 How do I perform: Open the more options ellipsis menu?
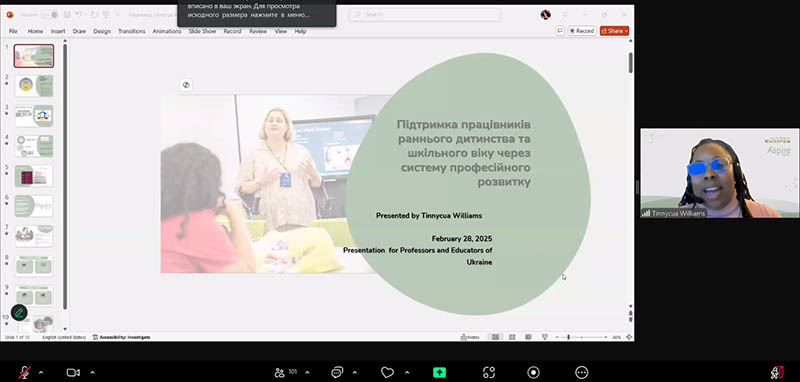click(x=582, y=373)
